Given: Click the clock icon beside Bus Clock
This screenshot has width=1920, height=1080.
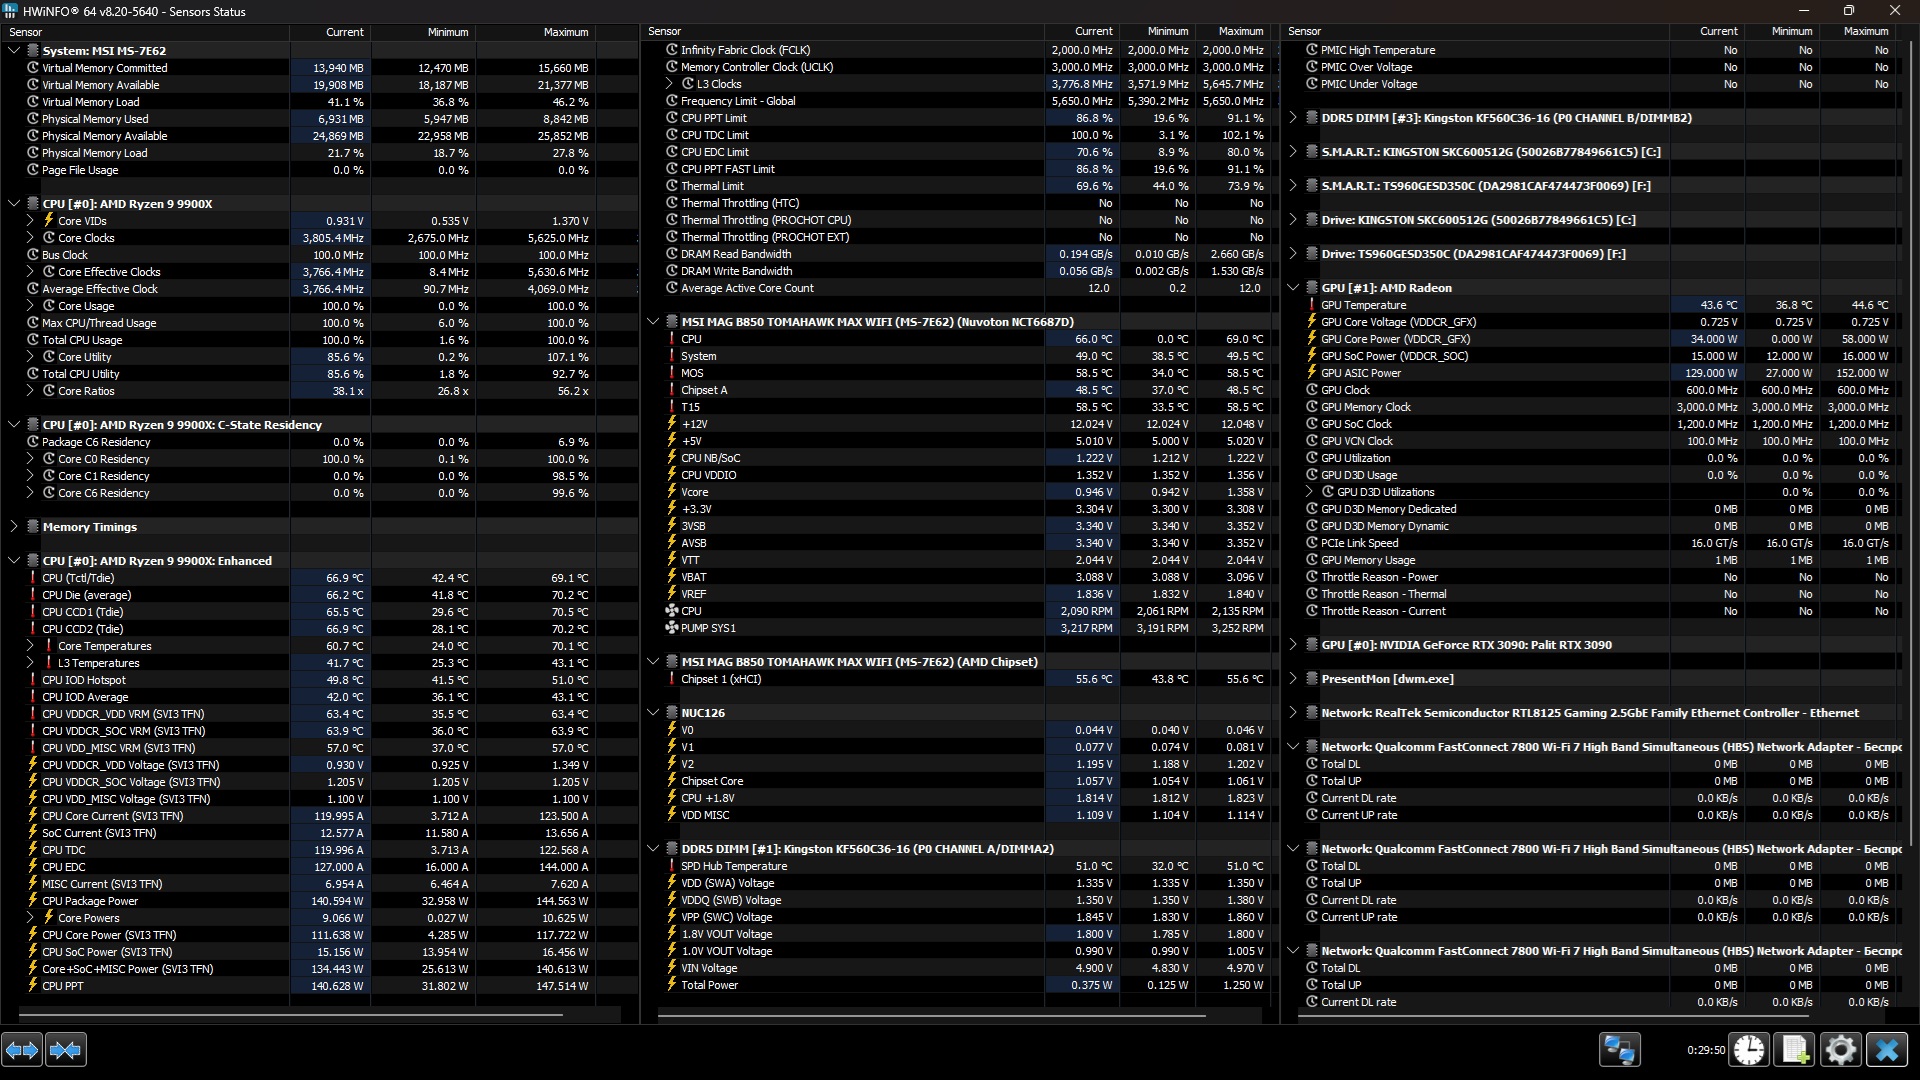Looking at the screenshot, I should coord(33,255).
